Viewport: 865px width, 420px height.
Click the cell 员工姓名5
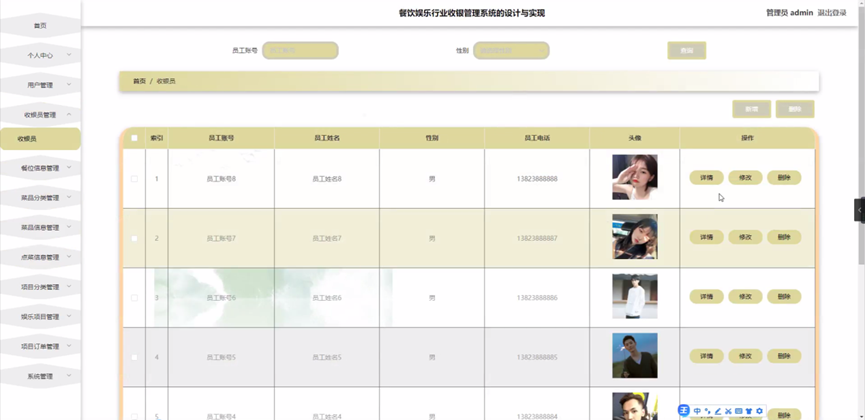(327, 358)
